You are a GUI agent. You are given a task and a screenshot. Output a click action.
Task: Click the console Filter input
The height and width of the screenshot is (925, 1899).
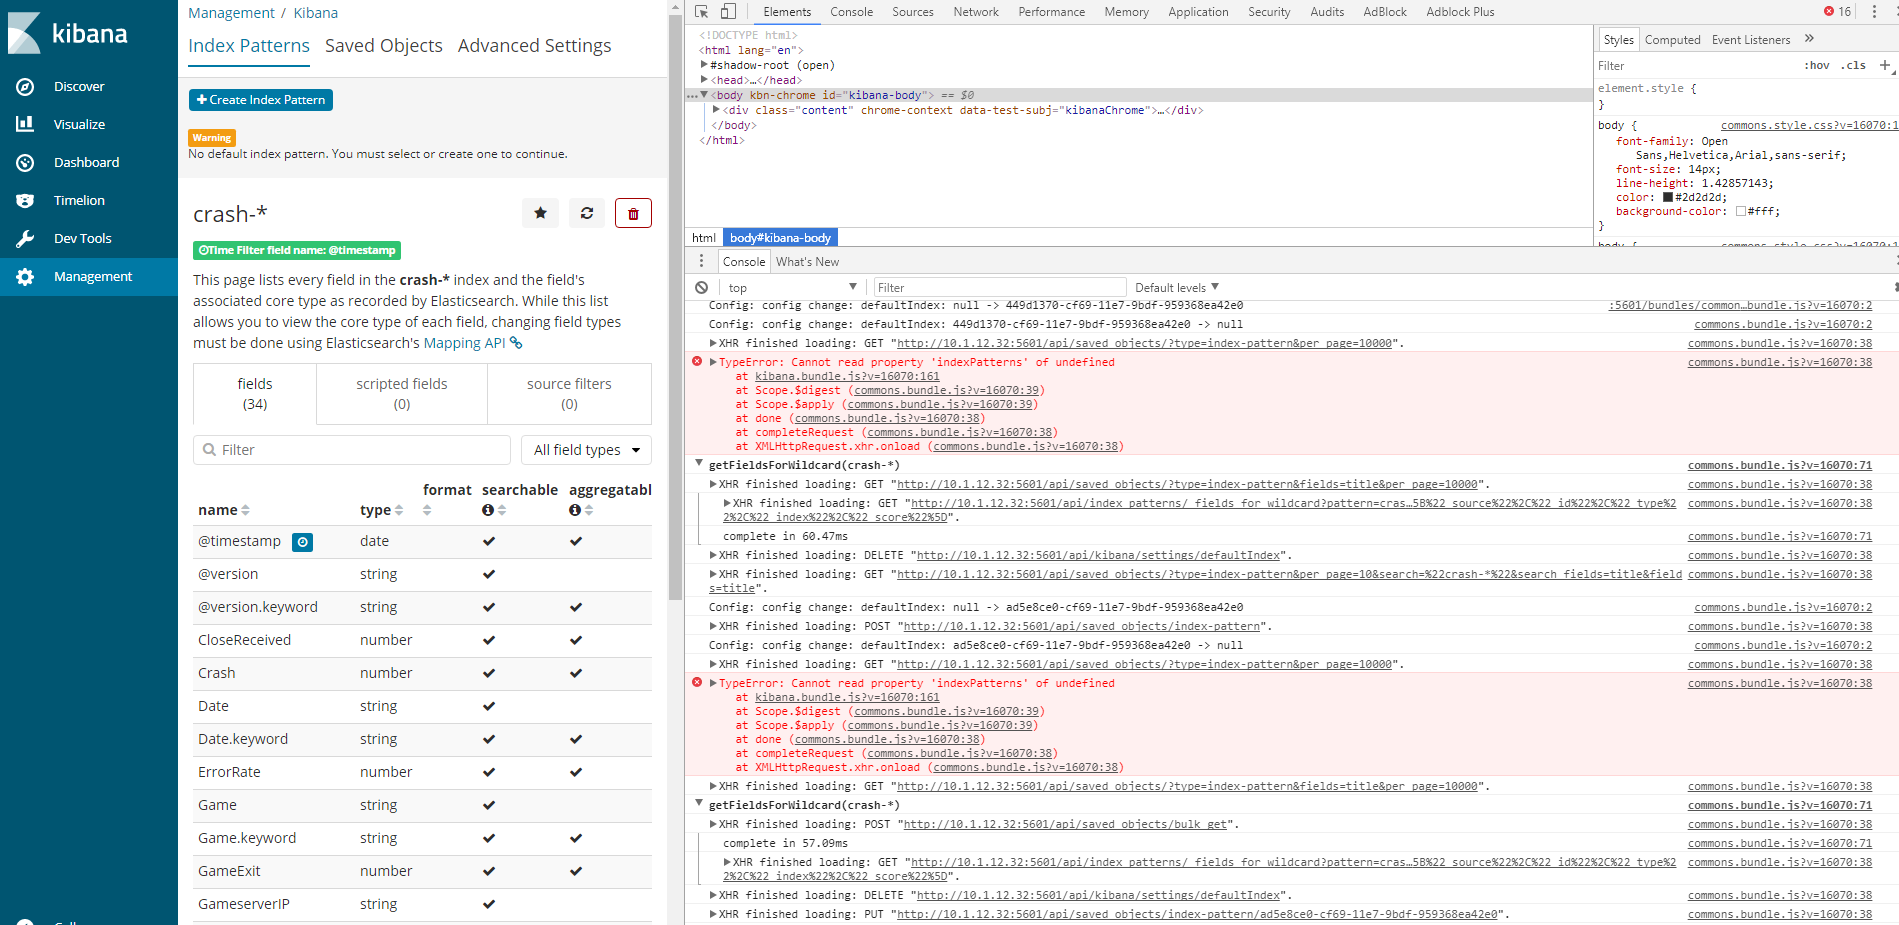[999, 288]
